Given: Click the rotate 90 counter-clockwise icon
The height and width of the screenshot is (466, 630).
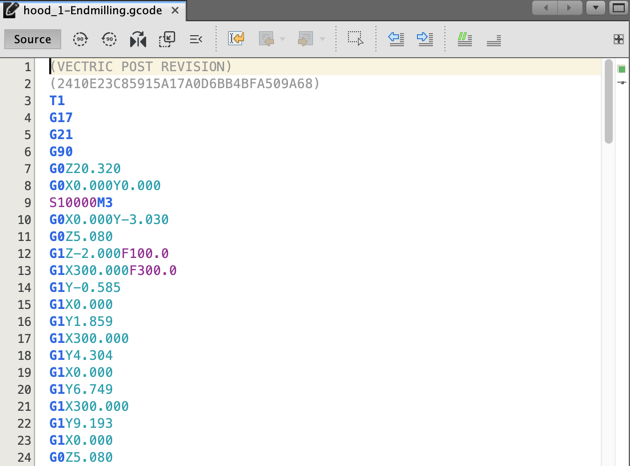Looking at the screenshot, I should (x=109, y=39).
